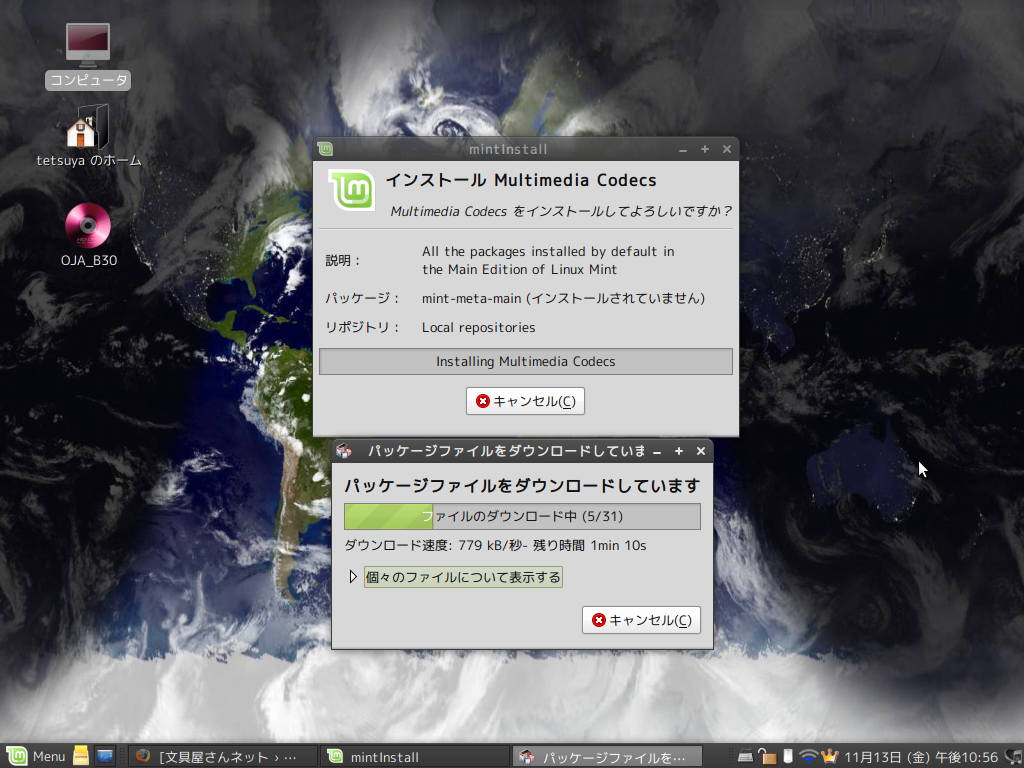1024x768 pixels.
Task: Click the description text about Main Edition packages
Action: (548, 261)
